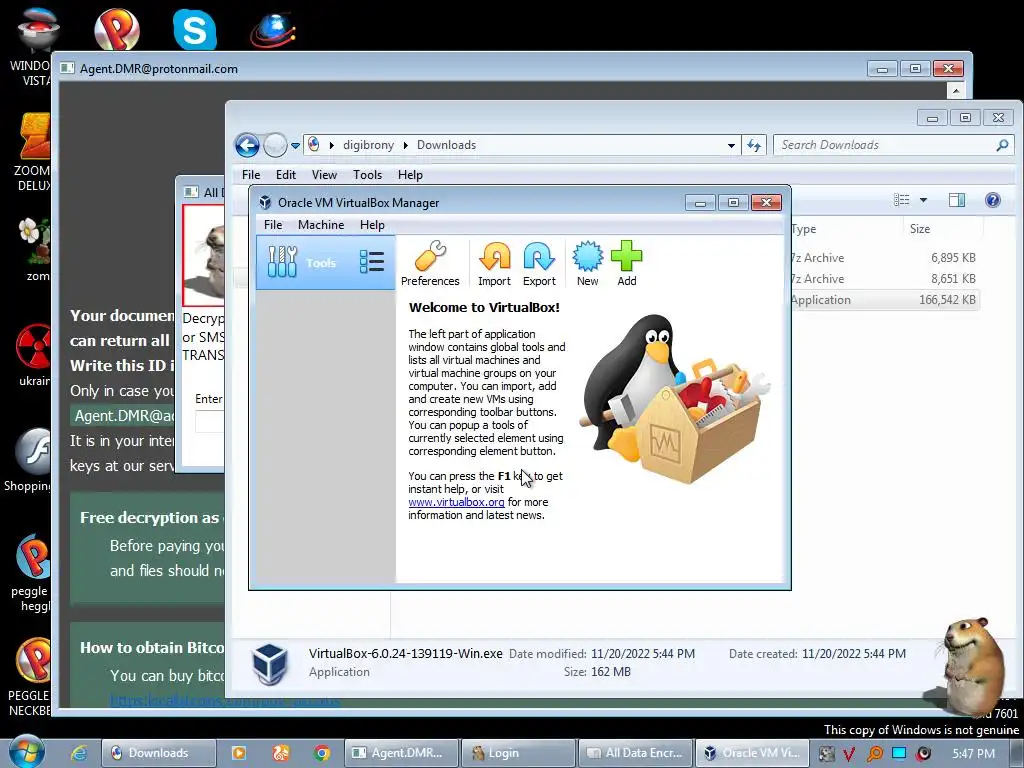Switch to Downloads taskbar button

(159, 753)
